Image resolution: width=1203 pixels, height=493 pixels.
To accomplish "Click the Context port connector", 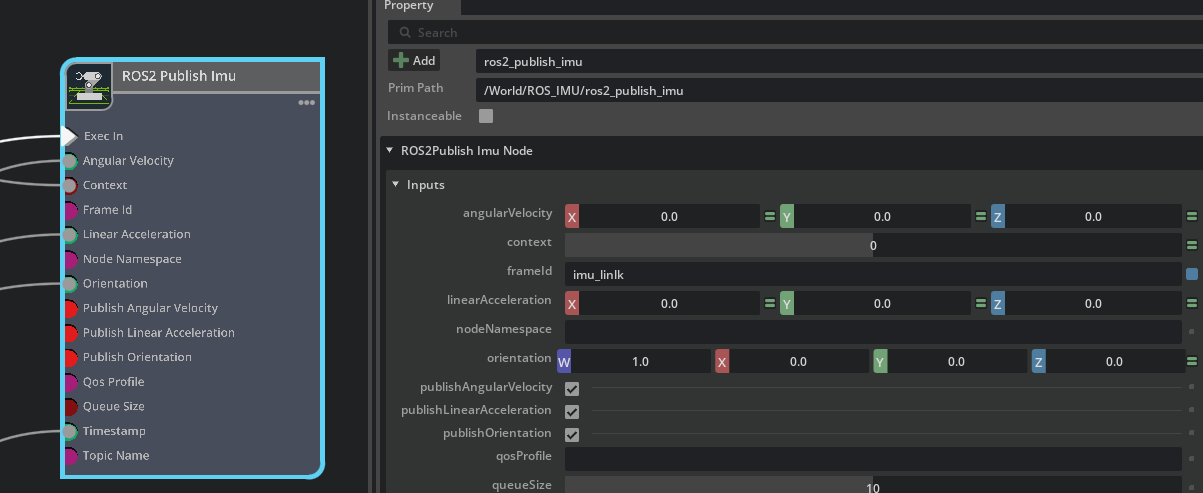I will coord(69,185).
